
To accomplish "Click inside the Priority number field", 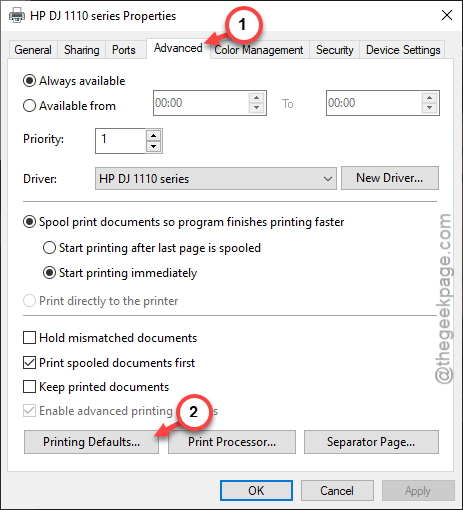I will click(121, 141).
